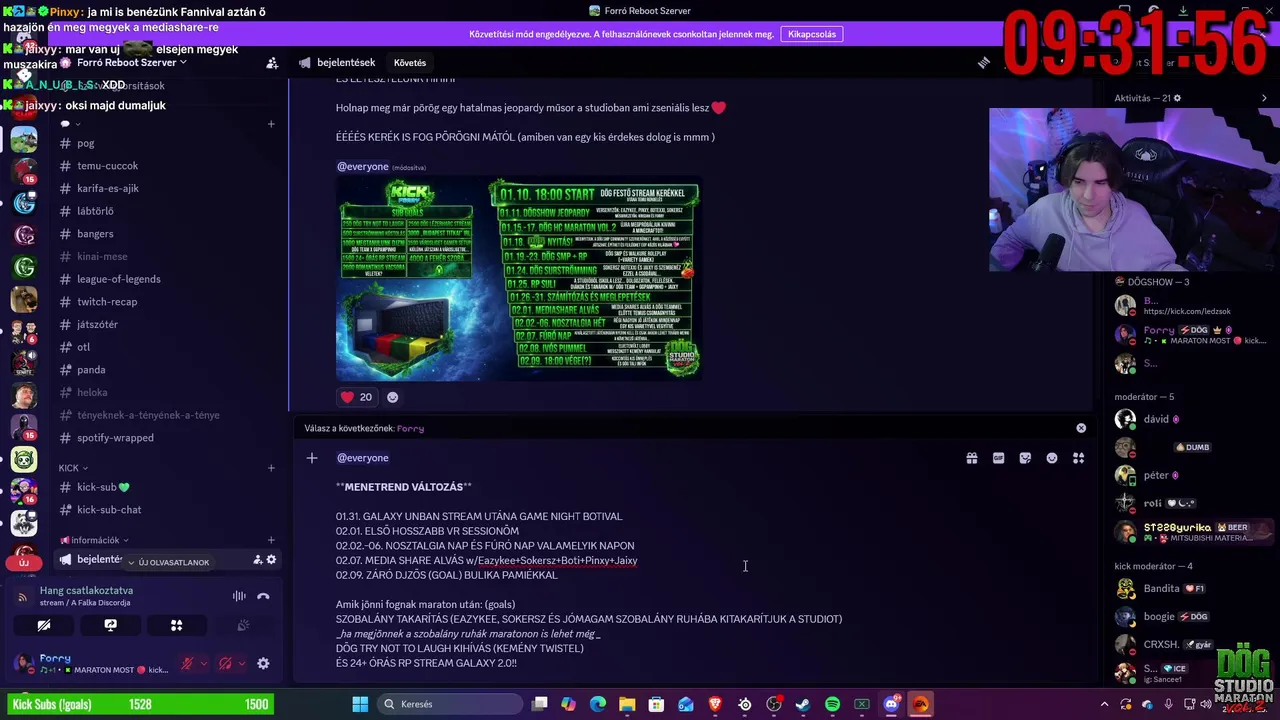Open Brave browser from the taskbar
This screenshot has height=720, width=1280.
715,704
